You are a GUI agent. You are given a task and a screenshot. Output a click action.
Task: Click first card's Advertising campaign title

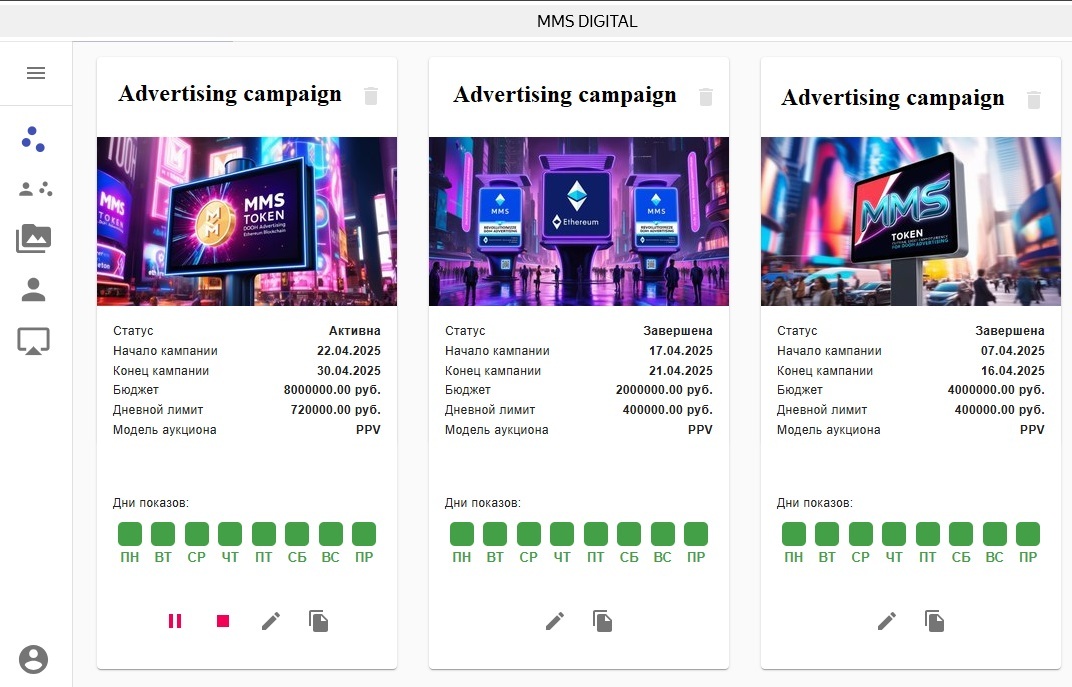tap(230, 94)
